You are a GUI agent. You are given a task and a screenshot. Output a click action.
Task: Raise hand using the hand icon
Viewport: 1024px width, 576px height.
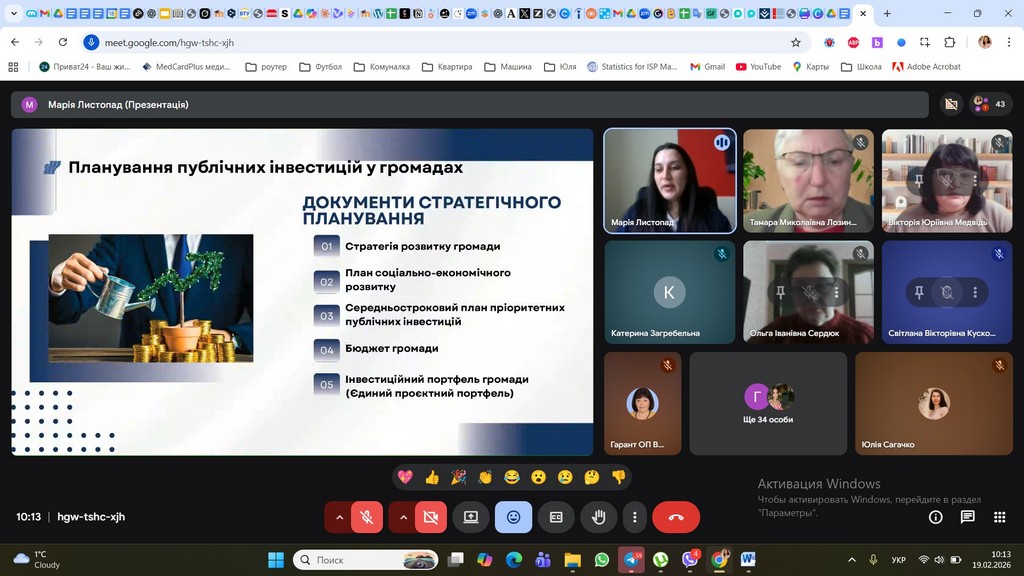599,517
